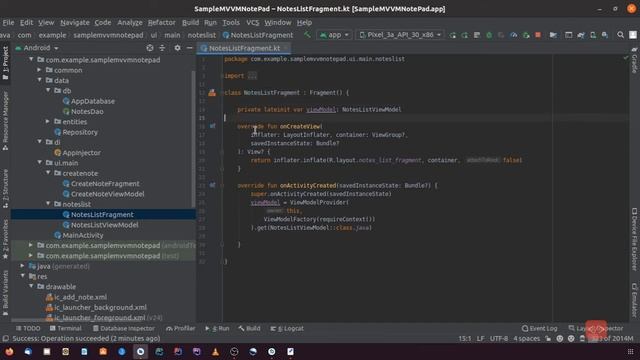Click the override gutter icon beside onActivityCreated
Viewport: 640px width, 360px height.
click(x=212, y=185)
